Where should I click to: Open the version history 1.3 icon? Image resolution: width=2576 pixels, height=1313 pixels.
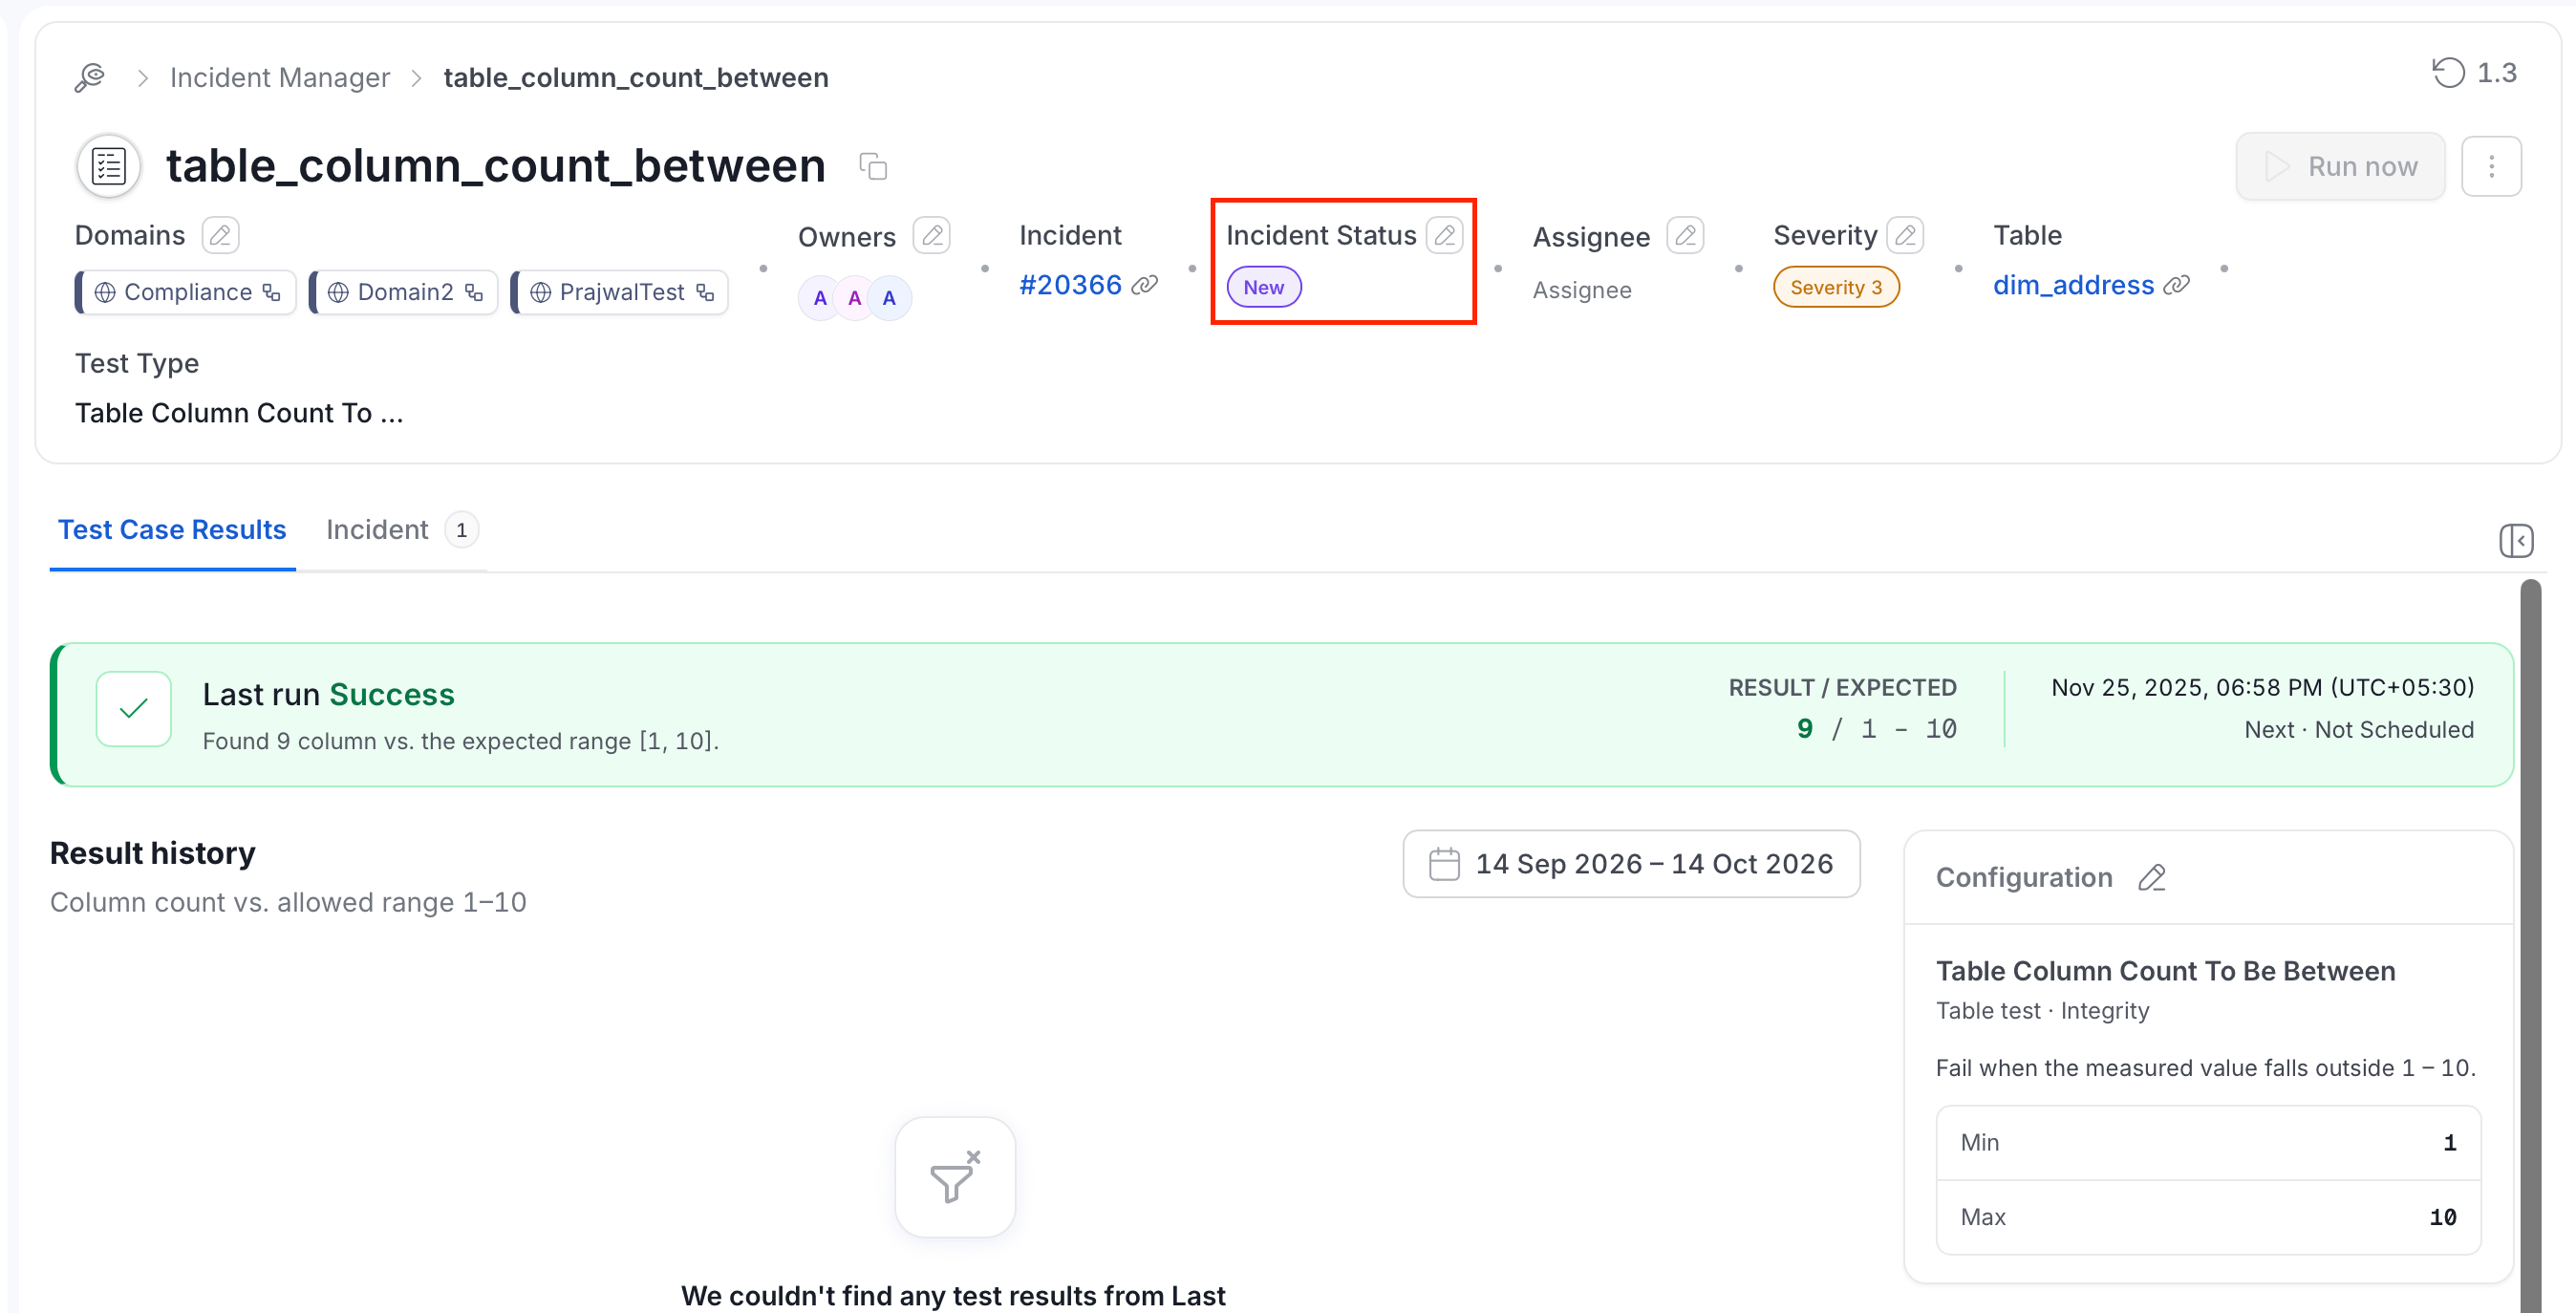pos(2474,72)
